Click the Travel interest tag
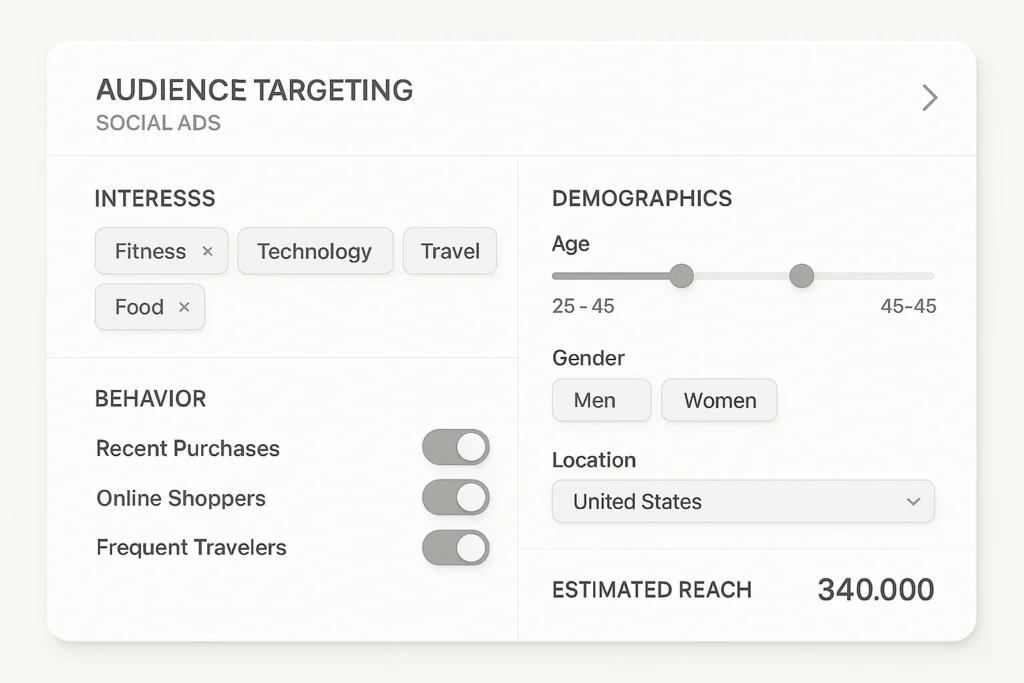This screenshot has height=683, width=1024. [450, 252]
